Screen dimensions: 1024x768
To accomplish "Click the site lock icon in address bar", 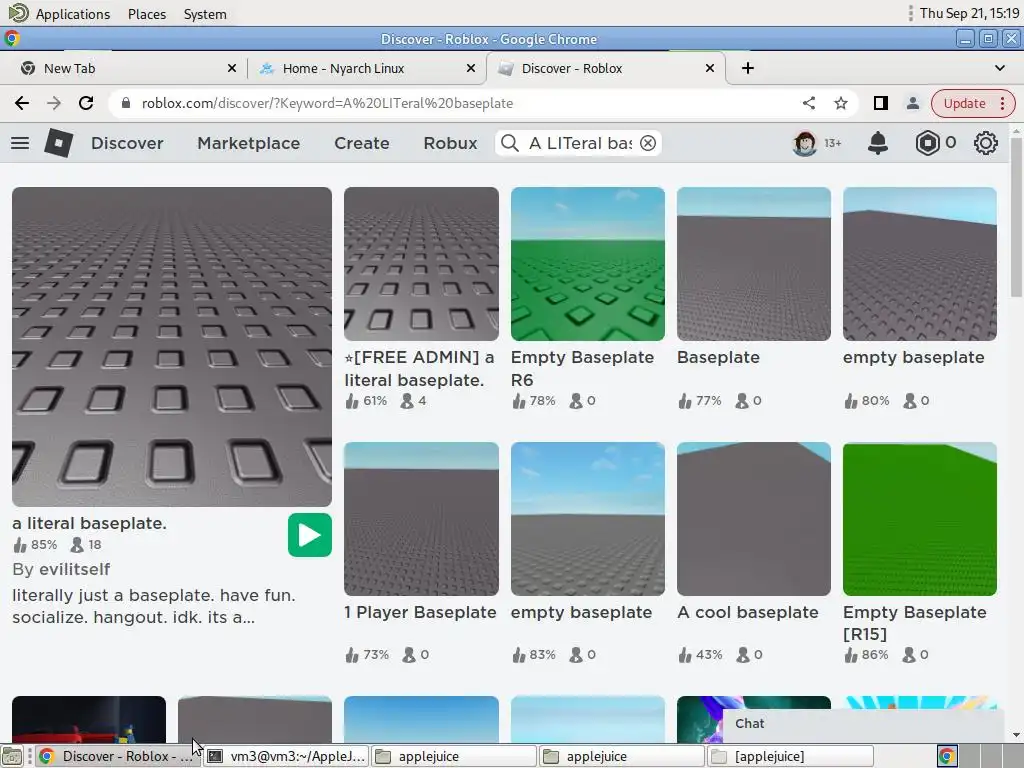I will 126,103.
